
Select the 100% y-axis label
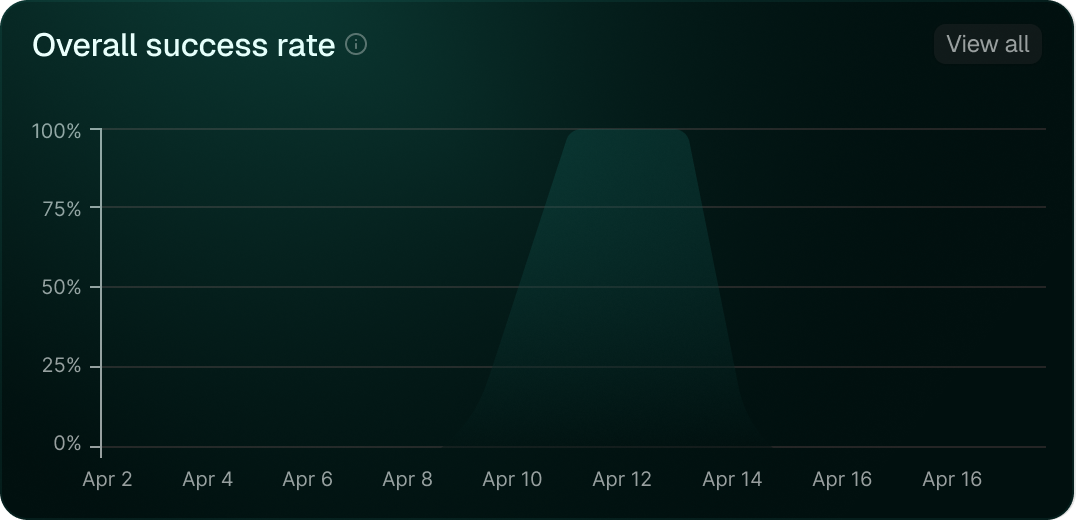[x=57, y=130]
